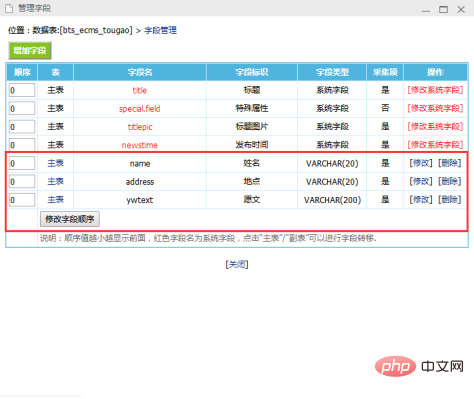Click 主表 link in ywtext row

tap(55, 200)
